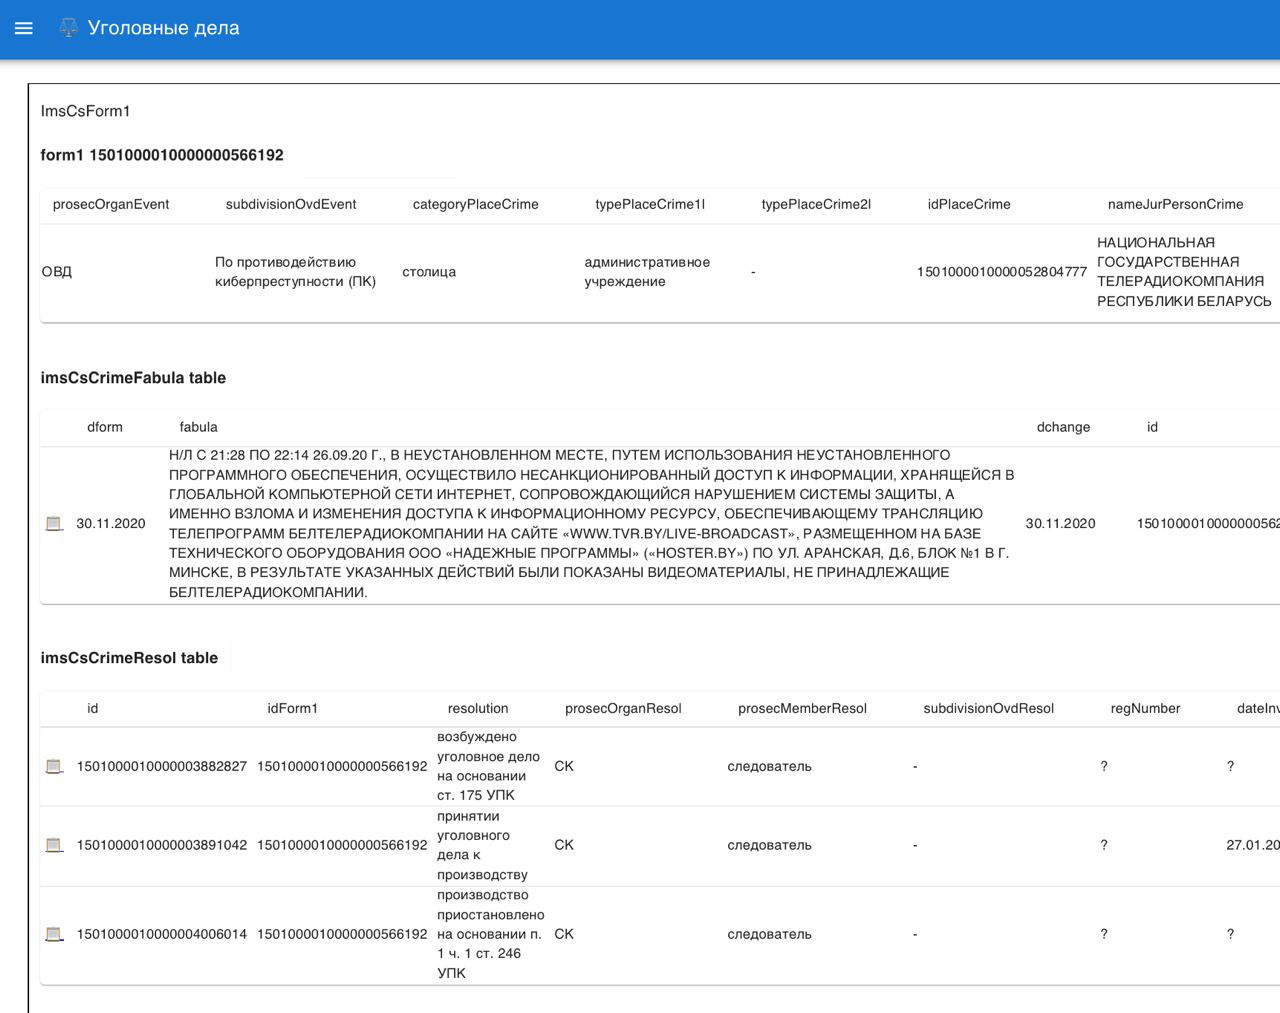Select the subdivisionOvdEvent column header
1280x1013 pixels.
click(291, 204)
